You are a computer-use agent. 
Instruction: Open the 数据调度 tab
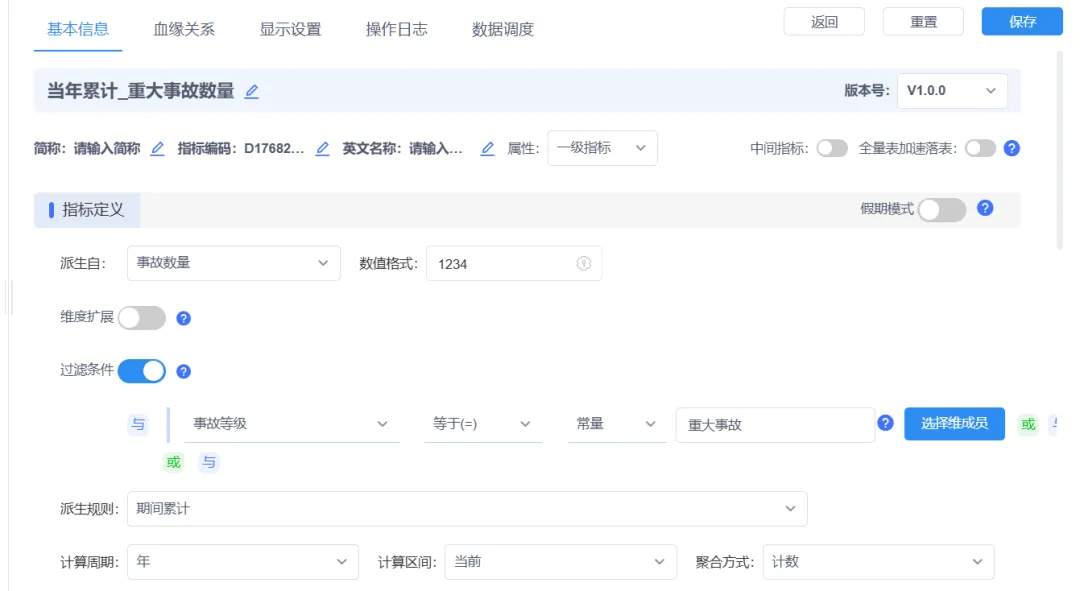[503, 29]
